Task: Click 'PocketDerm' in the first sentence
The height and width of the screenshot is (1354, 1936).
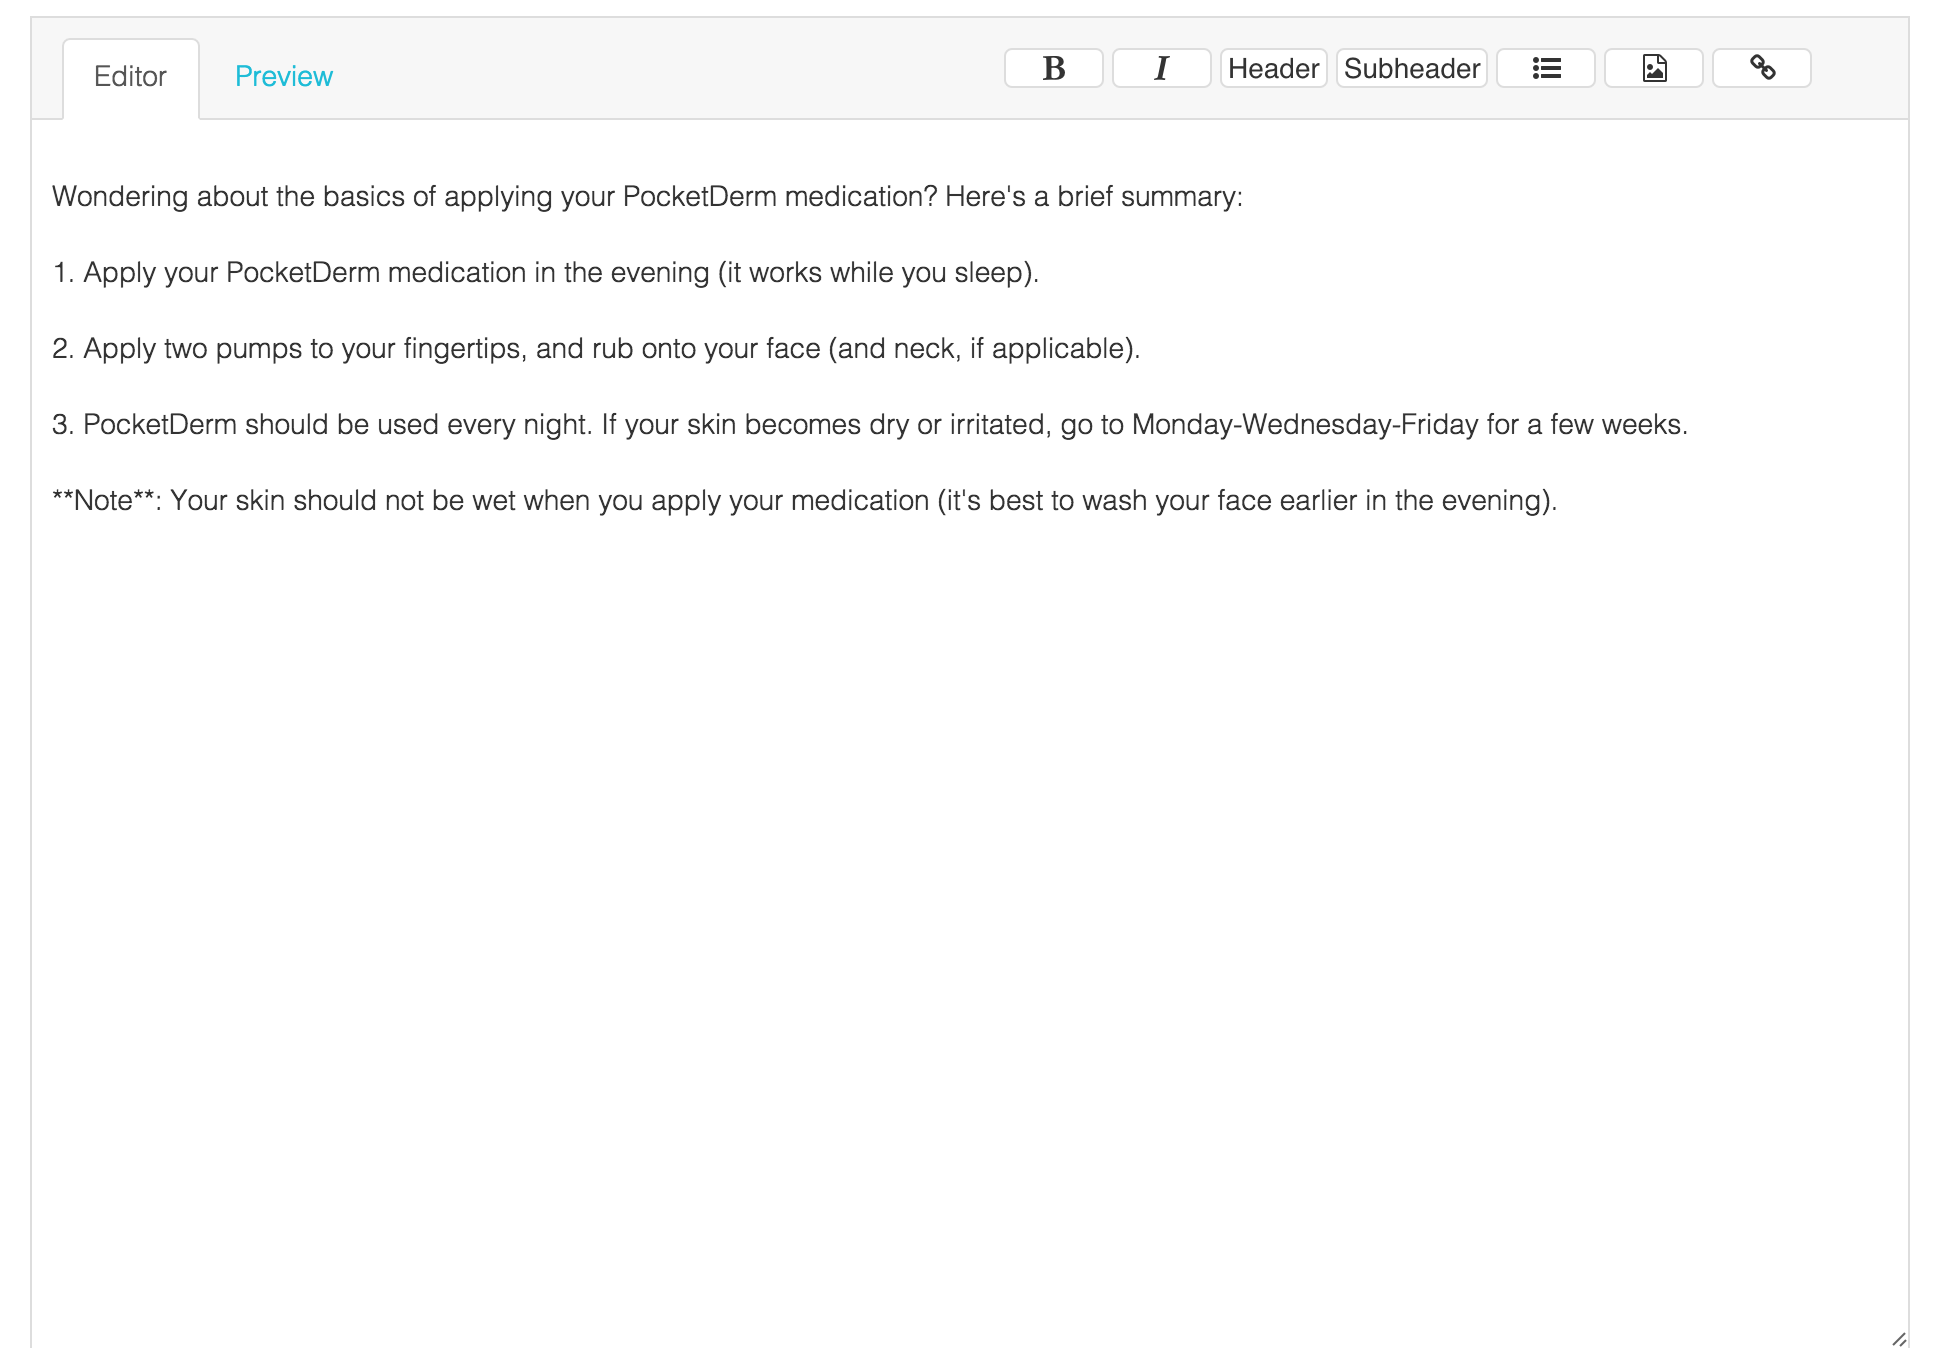Action: 699,196
